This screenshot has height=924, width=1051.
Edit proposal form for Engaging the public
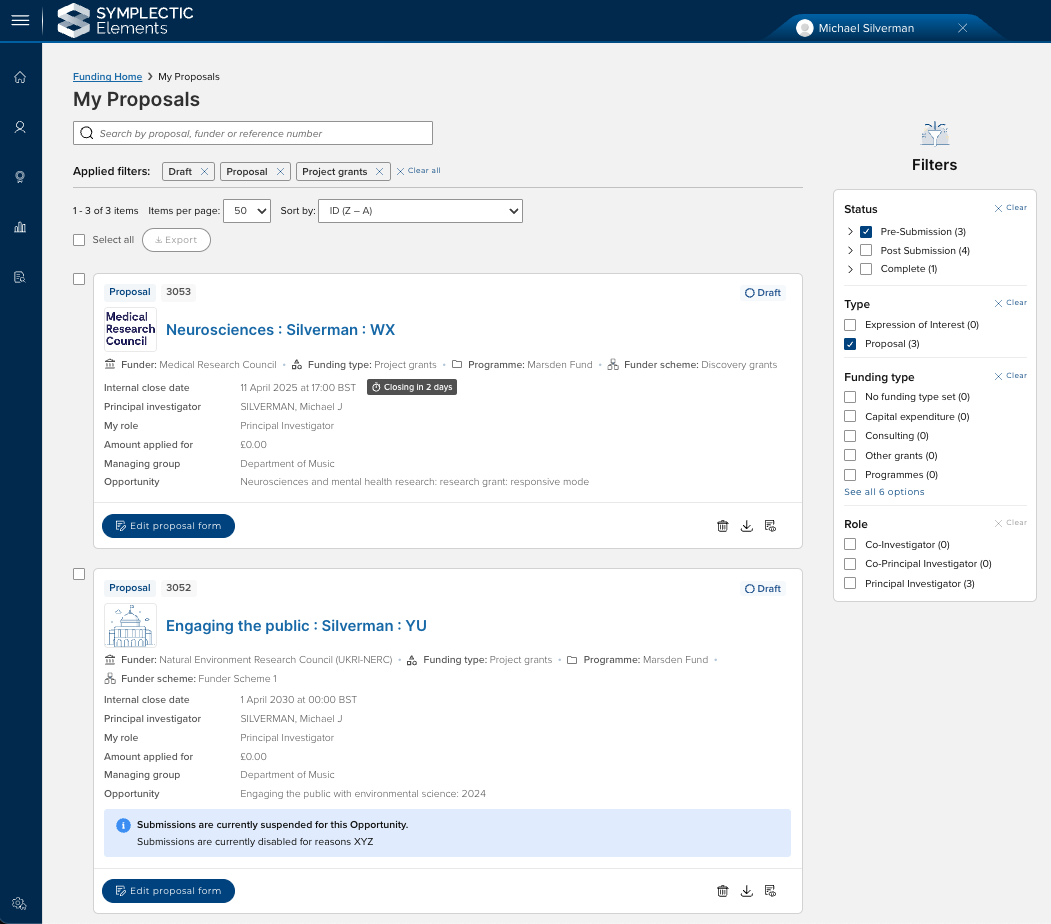point(168,891)
